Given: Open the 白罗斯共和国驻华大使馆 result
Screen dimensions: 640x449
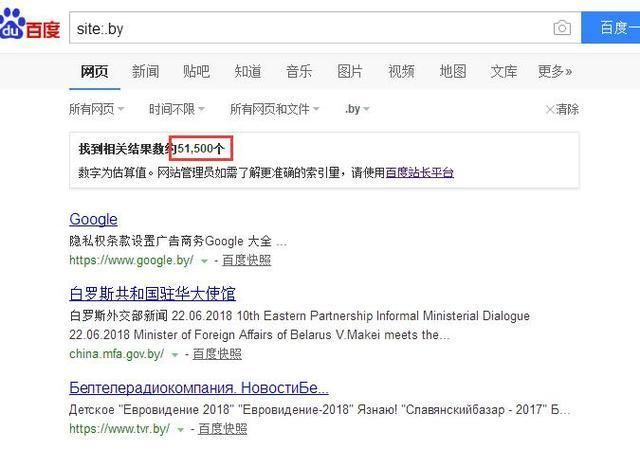Looking at the screenshot, I should tap(153, 294).
